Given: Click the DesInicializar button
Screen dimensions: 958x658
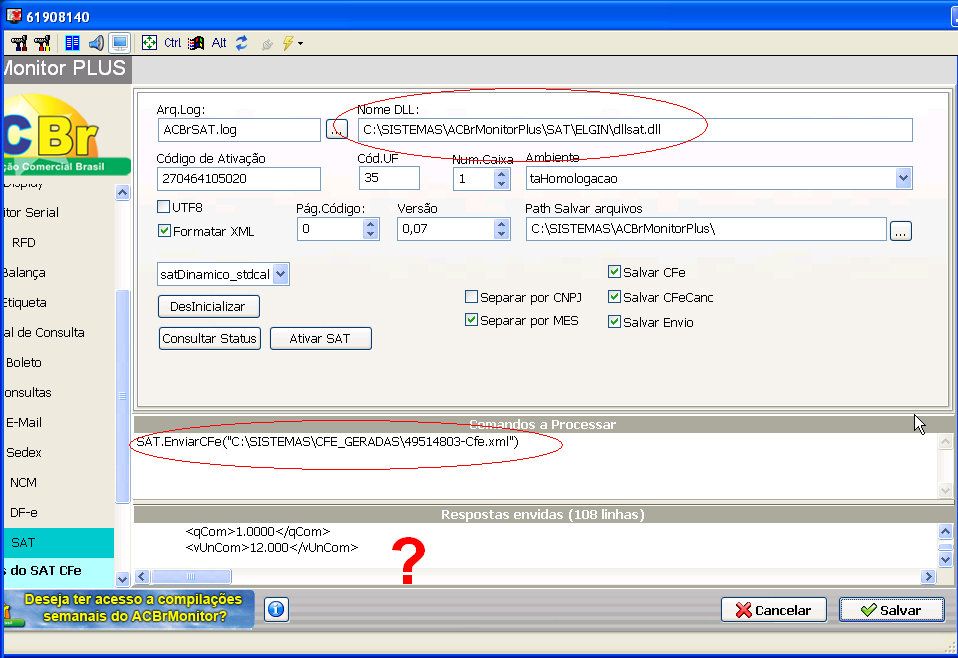Looking at the screenshot, I should (208, 307).
